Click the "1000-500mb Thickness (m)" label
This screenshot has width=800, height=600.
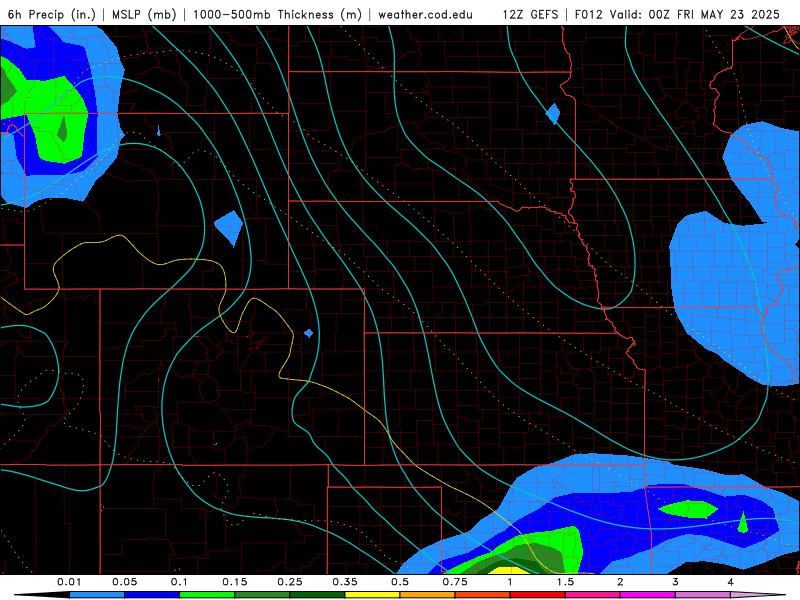[x=277, y=14]
